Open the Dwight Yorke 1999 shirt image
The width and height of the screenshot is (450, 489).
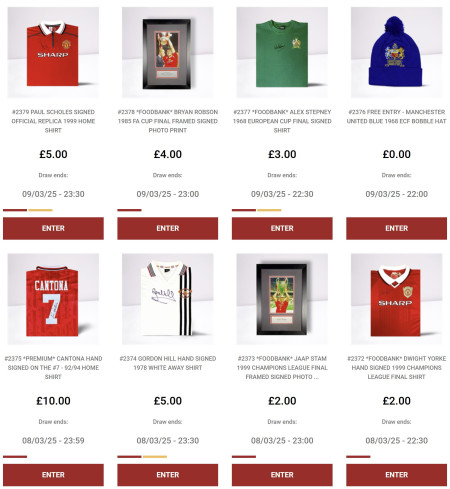[396, 299]
